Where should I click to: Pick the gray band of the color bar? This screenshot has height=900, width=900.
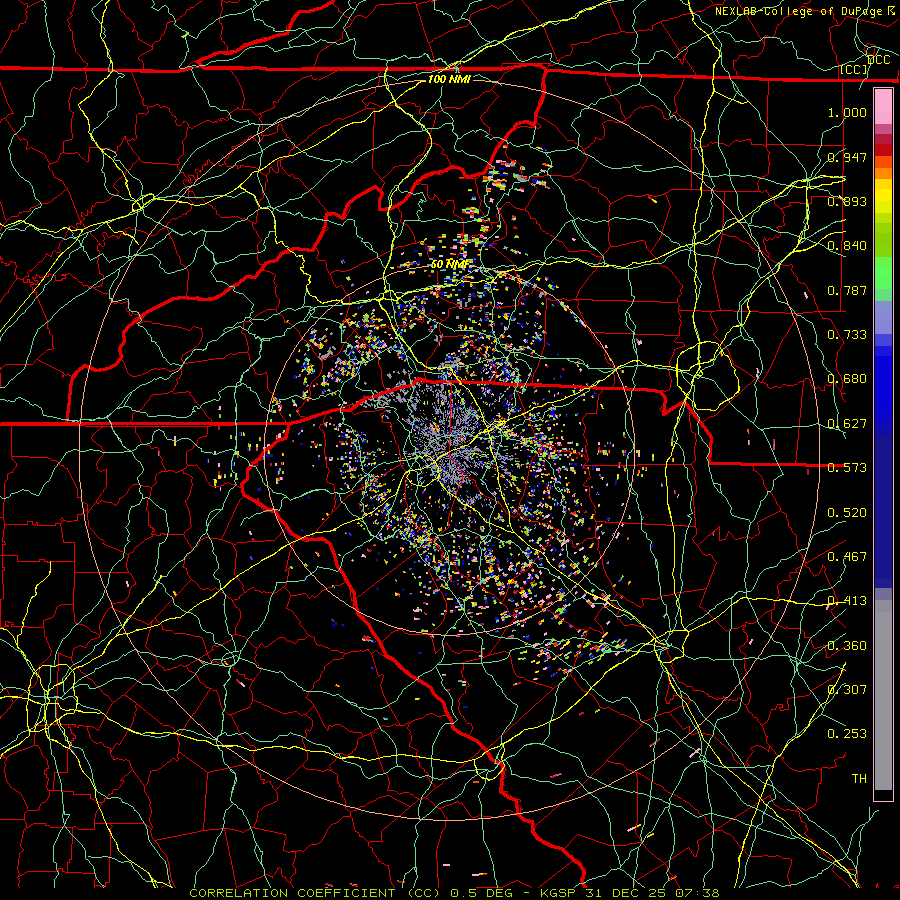pyautogui.click(x=883, y=695)
